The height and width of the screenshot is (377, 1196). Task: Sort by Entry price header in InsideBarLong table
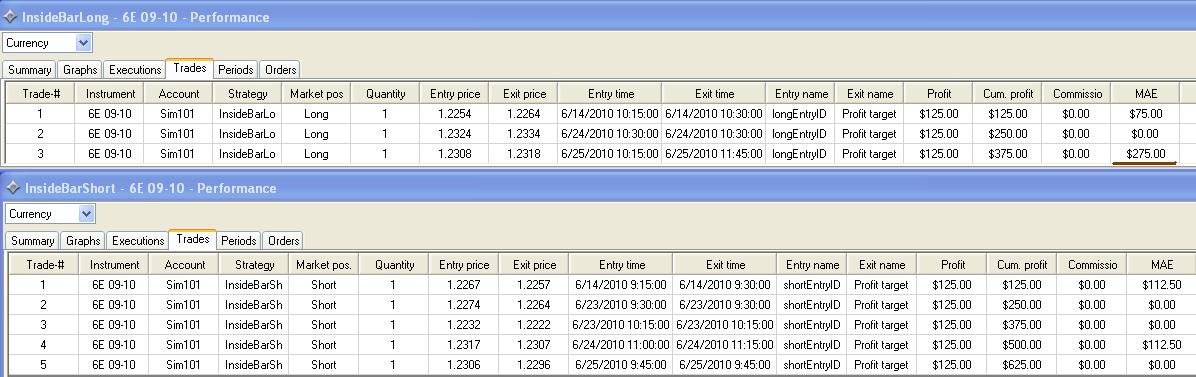point(455,94)
